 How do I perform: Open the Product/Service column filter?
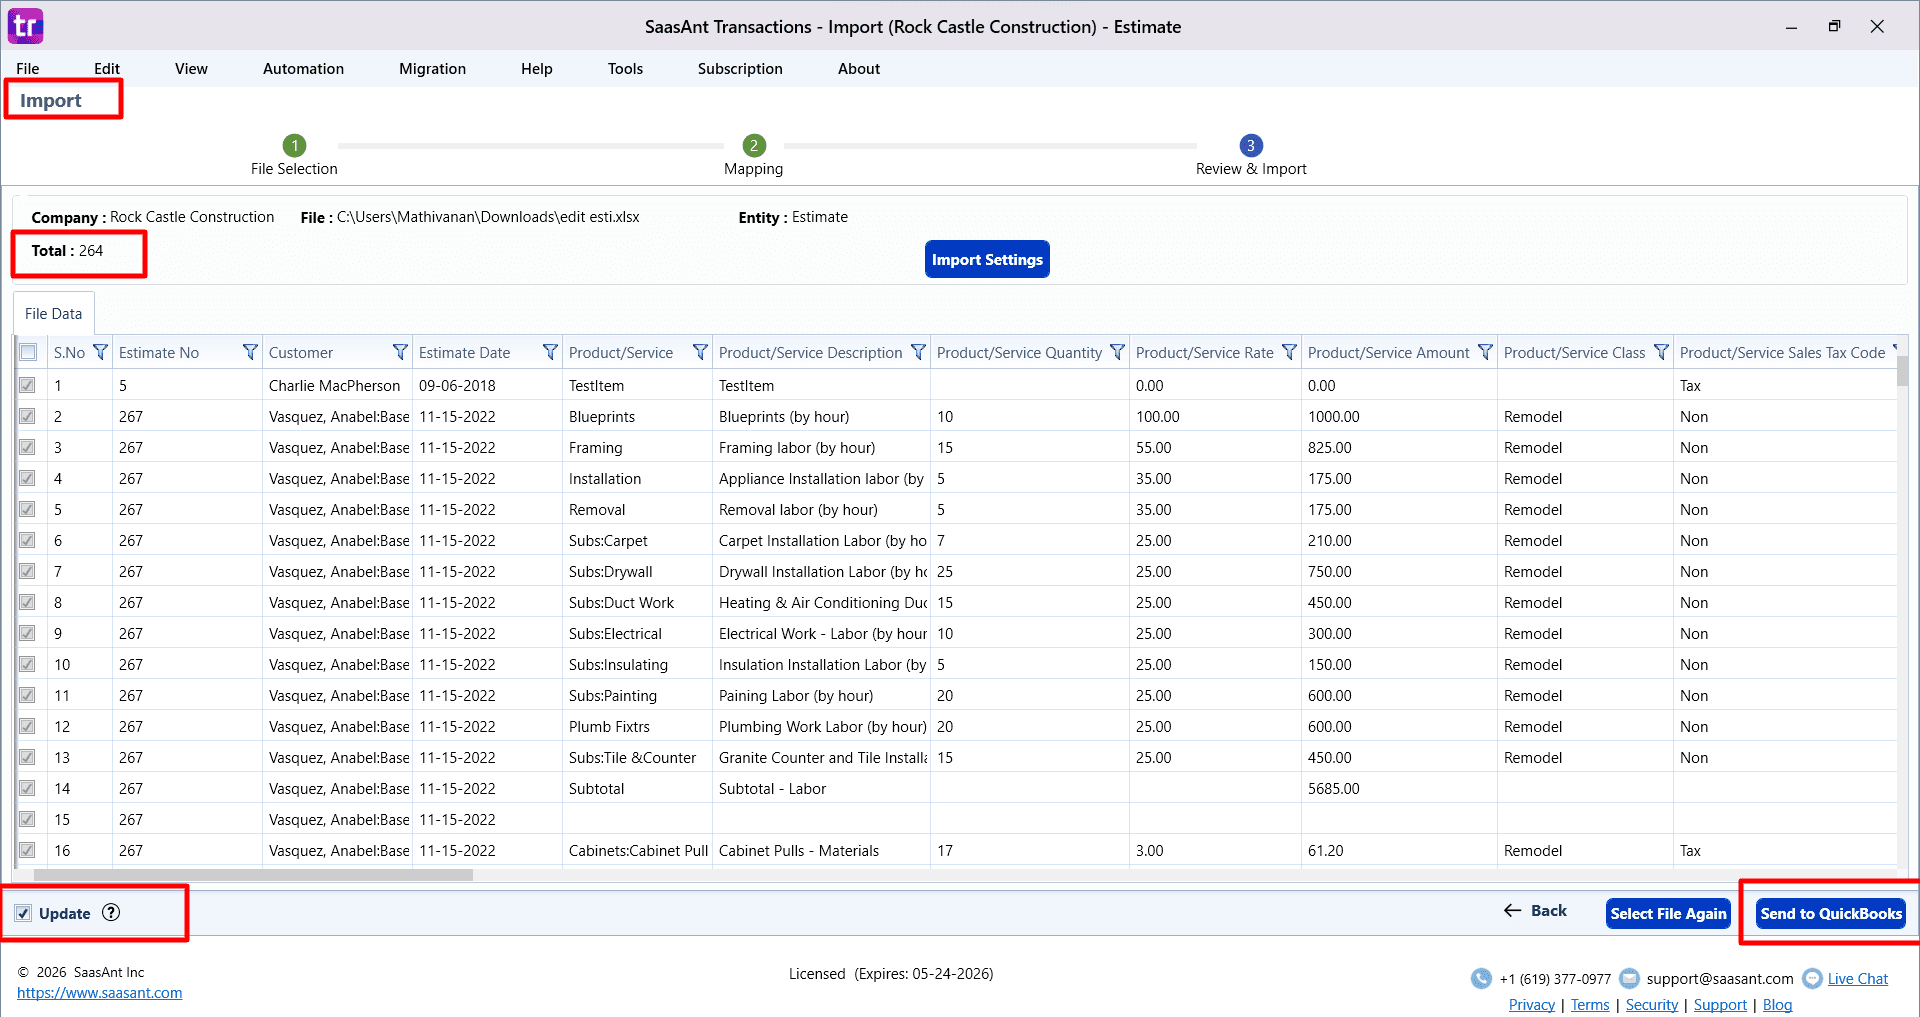700,352
